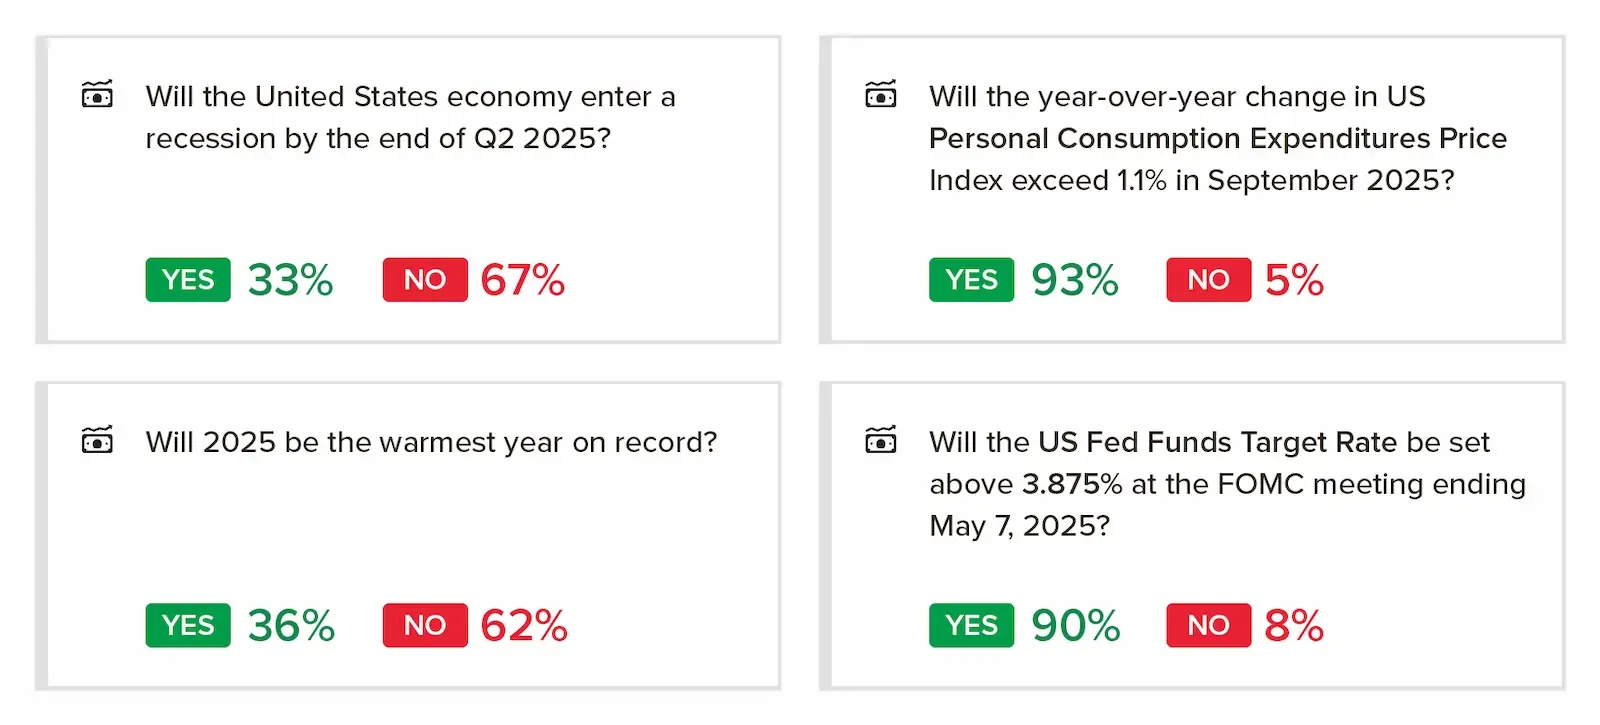This screenshot has width=1600, height=725.
Task: Select YES for the PCE Price Index question
Action: point(971,280)
